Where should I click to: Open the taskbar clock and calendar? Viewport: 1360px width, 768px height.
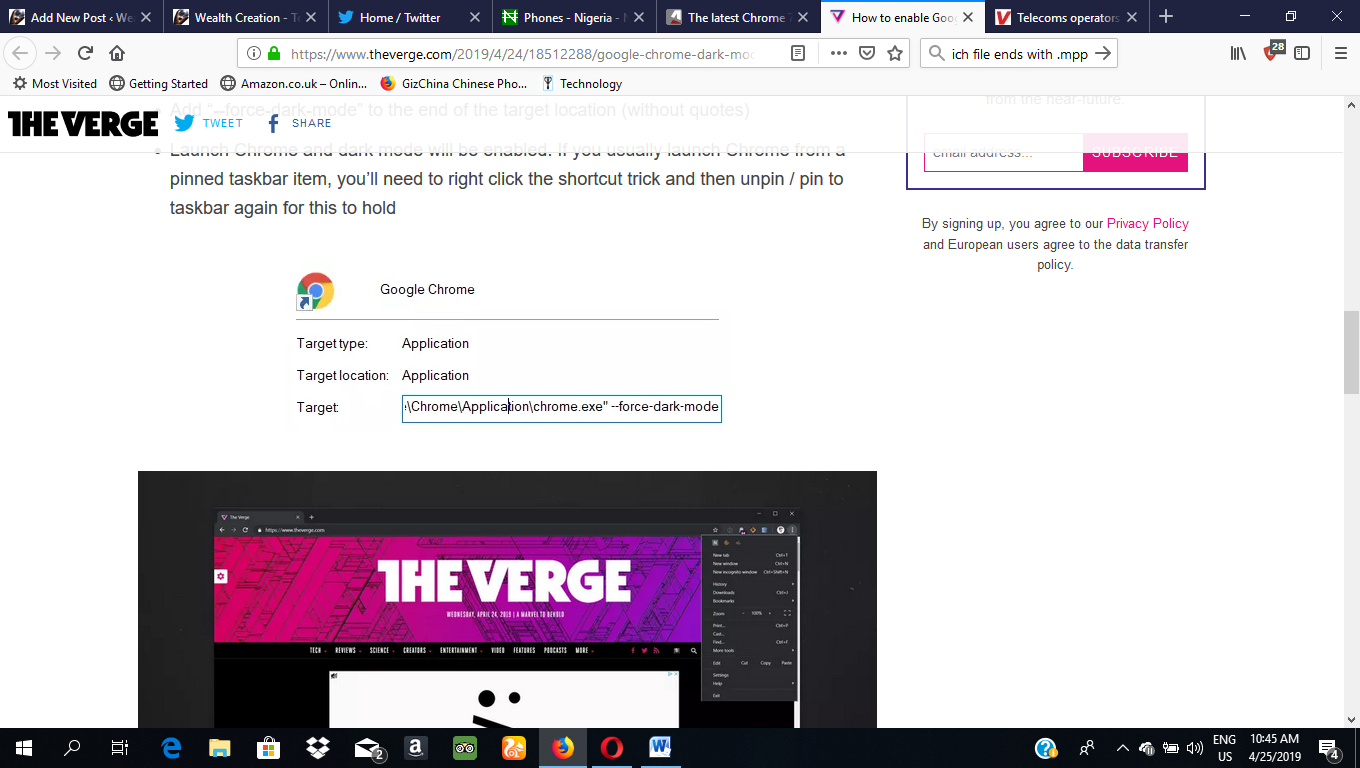coord(1274,748)
